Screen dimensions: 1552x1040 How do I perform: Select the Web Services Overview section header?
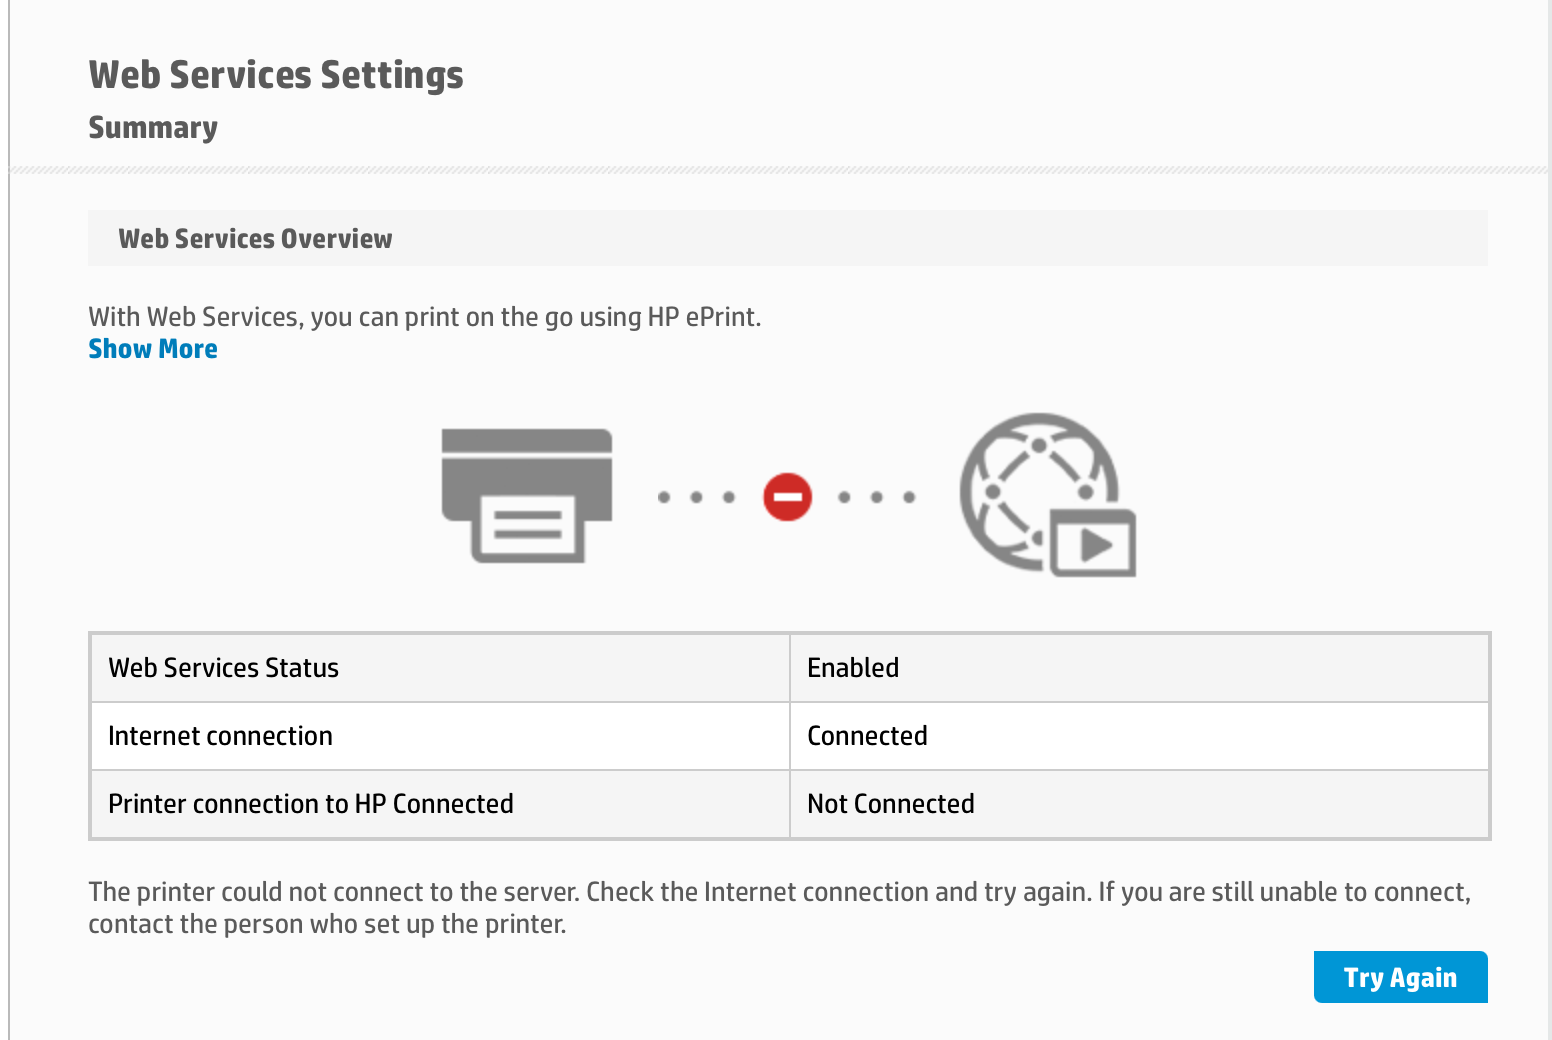pos(255,239)
